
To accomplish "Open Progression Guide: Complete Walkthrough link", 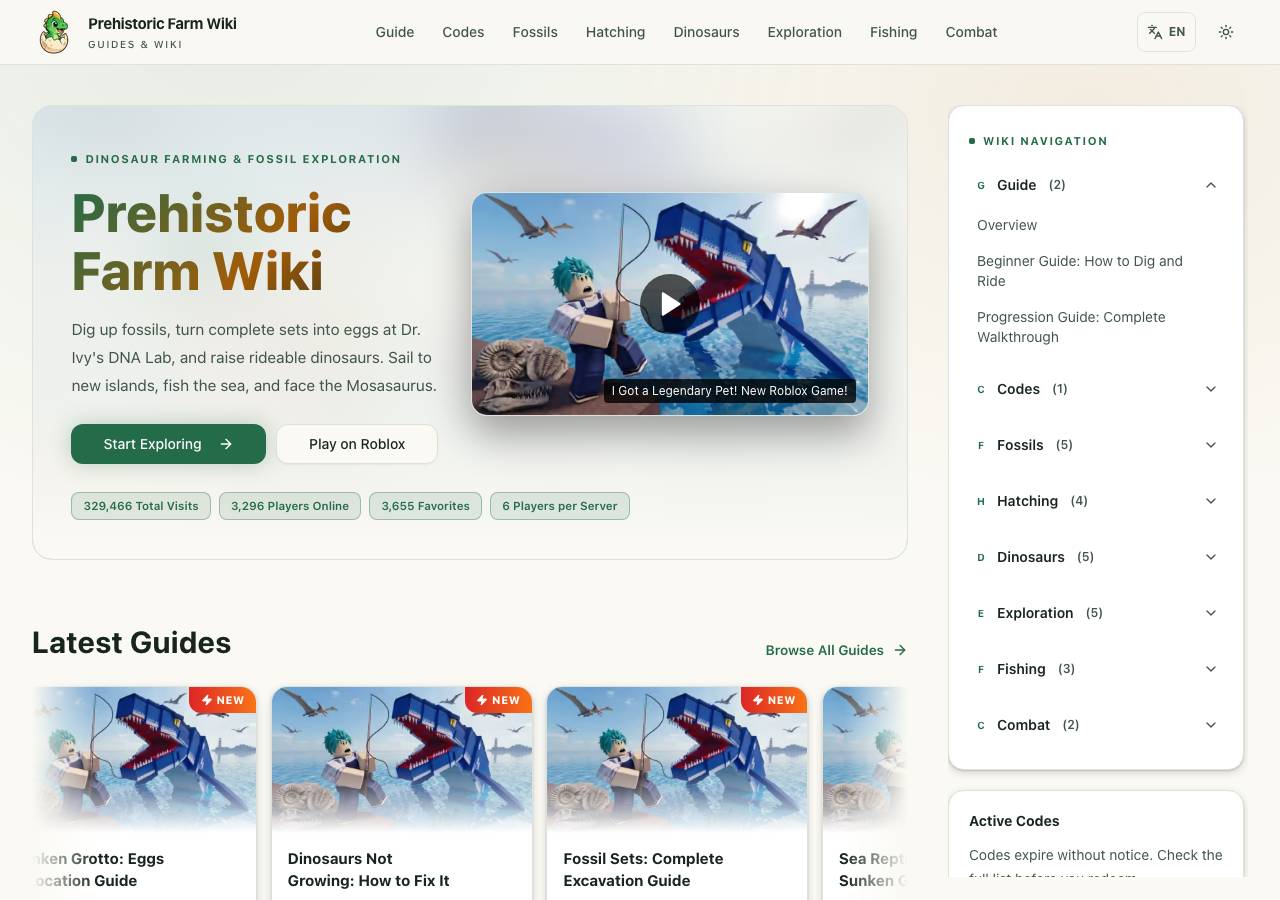I will click(x=1071, y=327).
